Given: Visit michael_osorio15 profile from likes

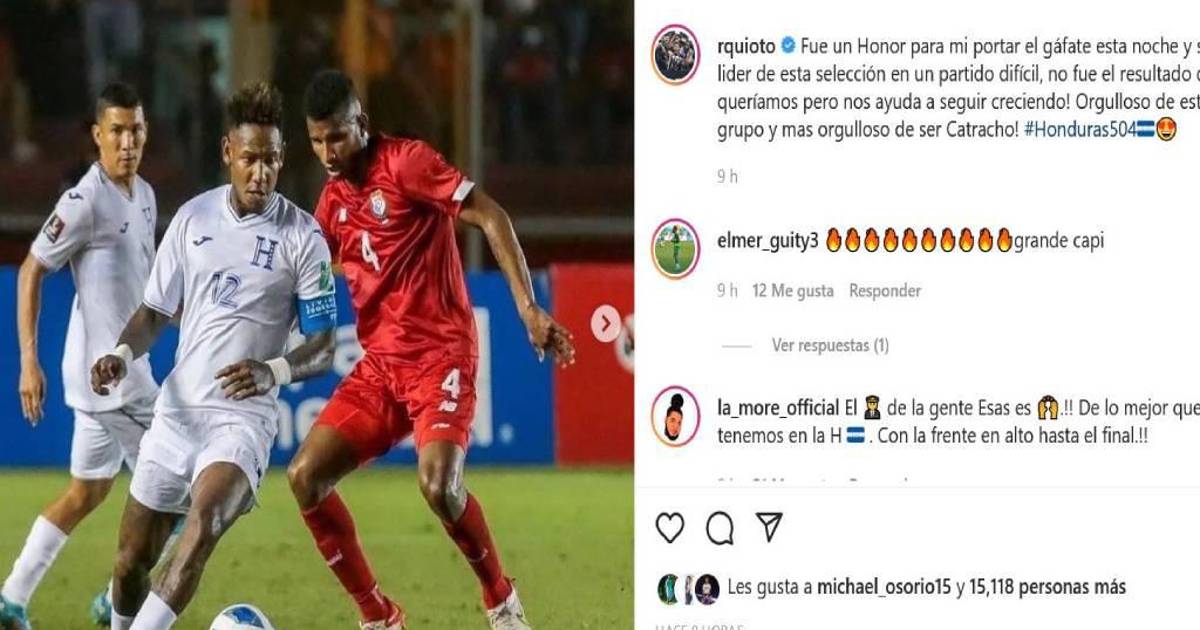Looking at the screenshot, I should pyautogui.click(x=884, y=587).
